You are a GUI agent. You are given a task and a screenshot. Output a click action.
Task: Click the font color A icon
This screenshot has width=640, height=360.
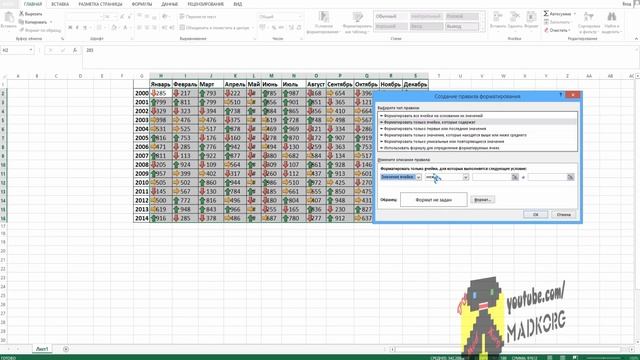pos(125,27)
